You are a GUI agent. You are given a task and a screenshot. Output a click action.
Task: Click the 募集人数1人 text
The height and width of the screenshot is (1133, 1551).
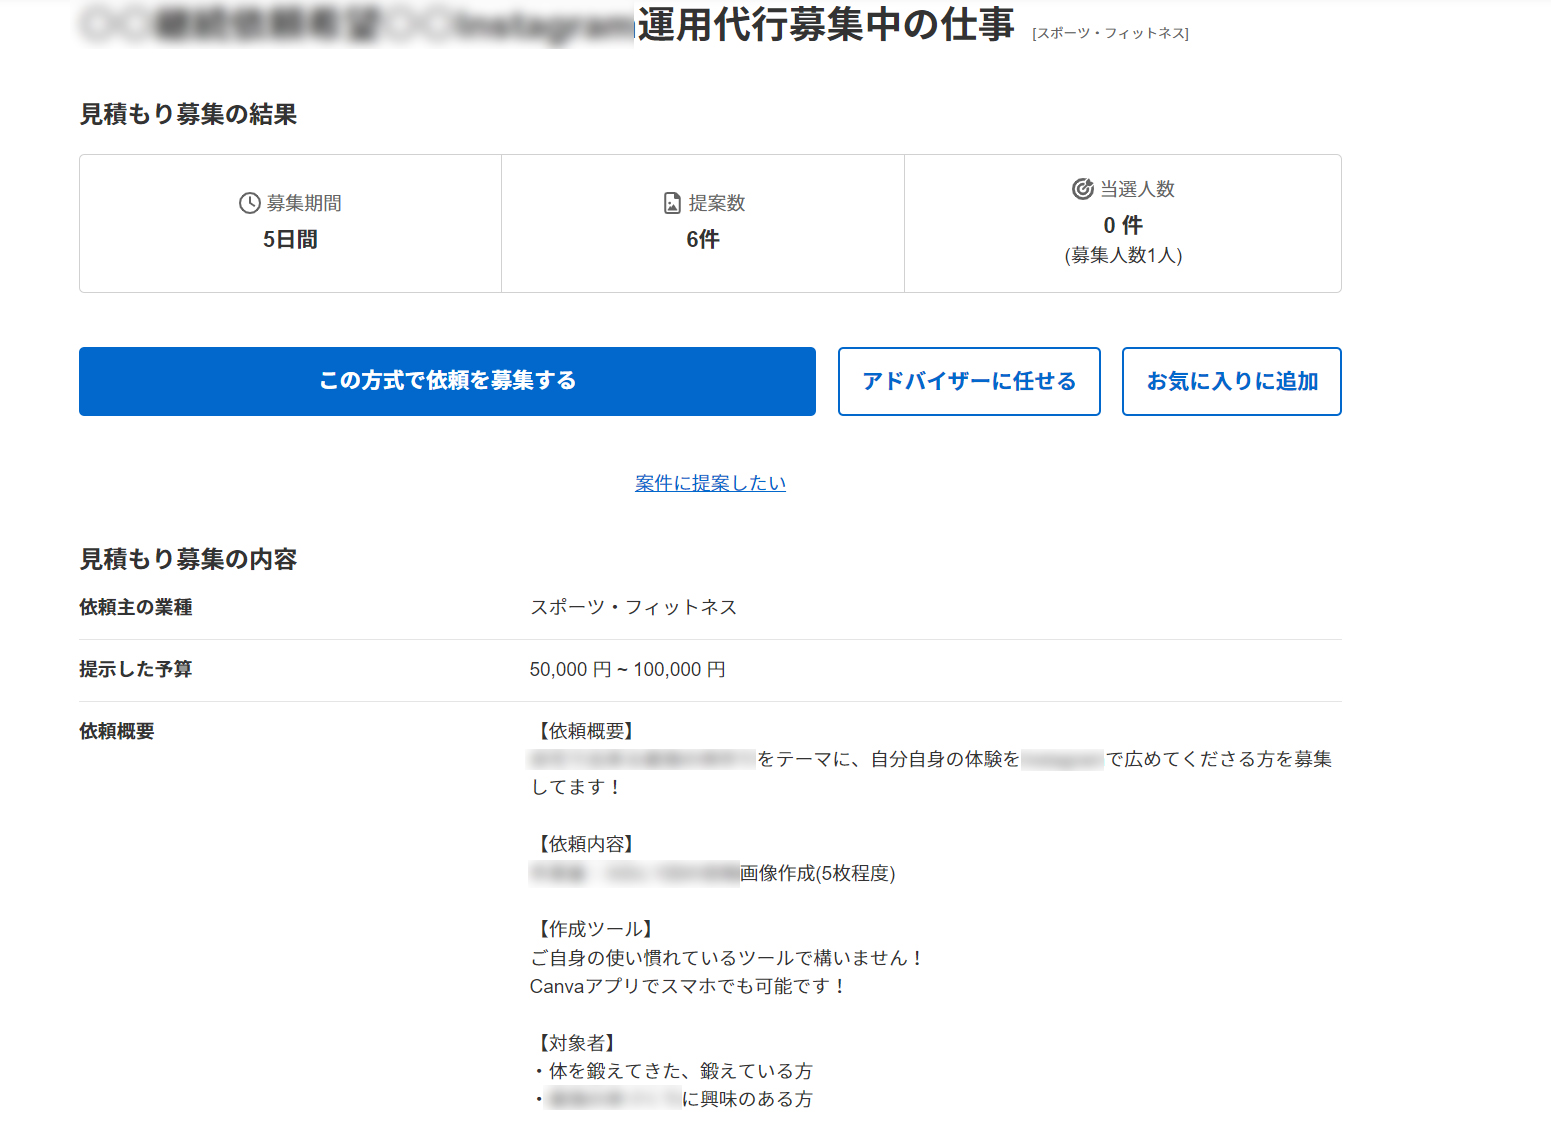coord(1122,256)
